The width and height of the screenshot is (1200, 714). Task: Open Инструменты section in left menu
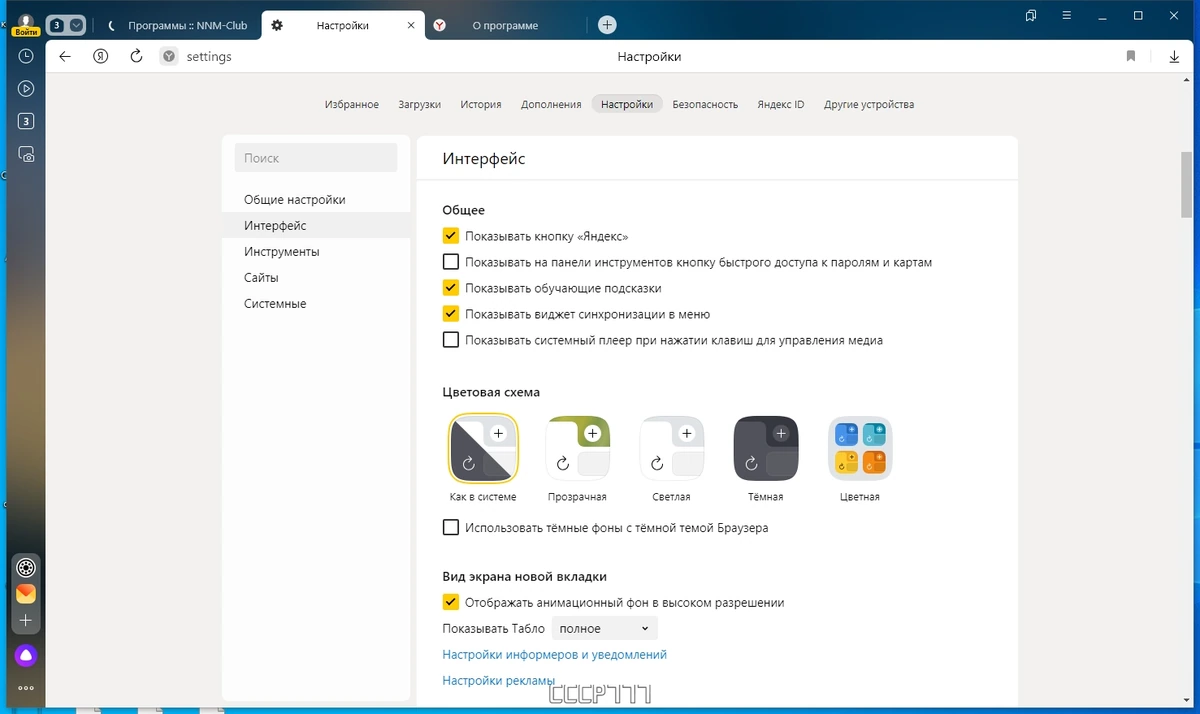282,252
